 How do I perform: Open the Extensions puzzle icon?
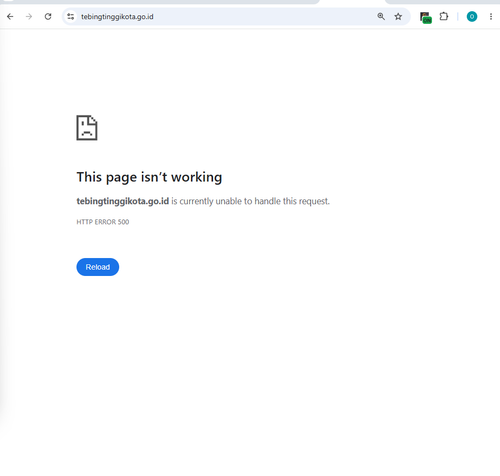444,16
